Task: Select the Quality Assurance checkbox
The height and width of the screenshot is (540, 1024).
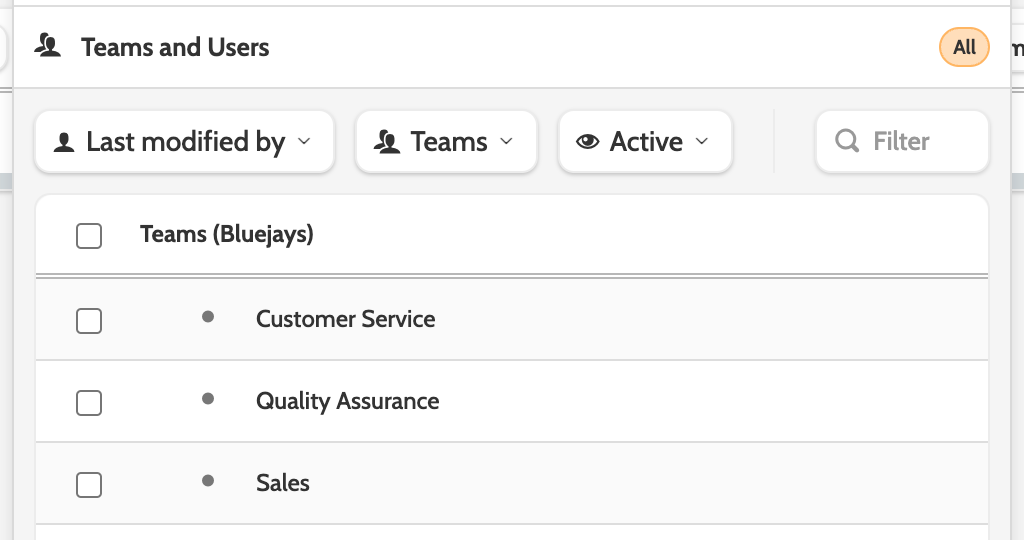Action: pyautogui.click(x=89, y=402)
